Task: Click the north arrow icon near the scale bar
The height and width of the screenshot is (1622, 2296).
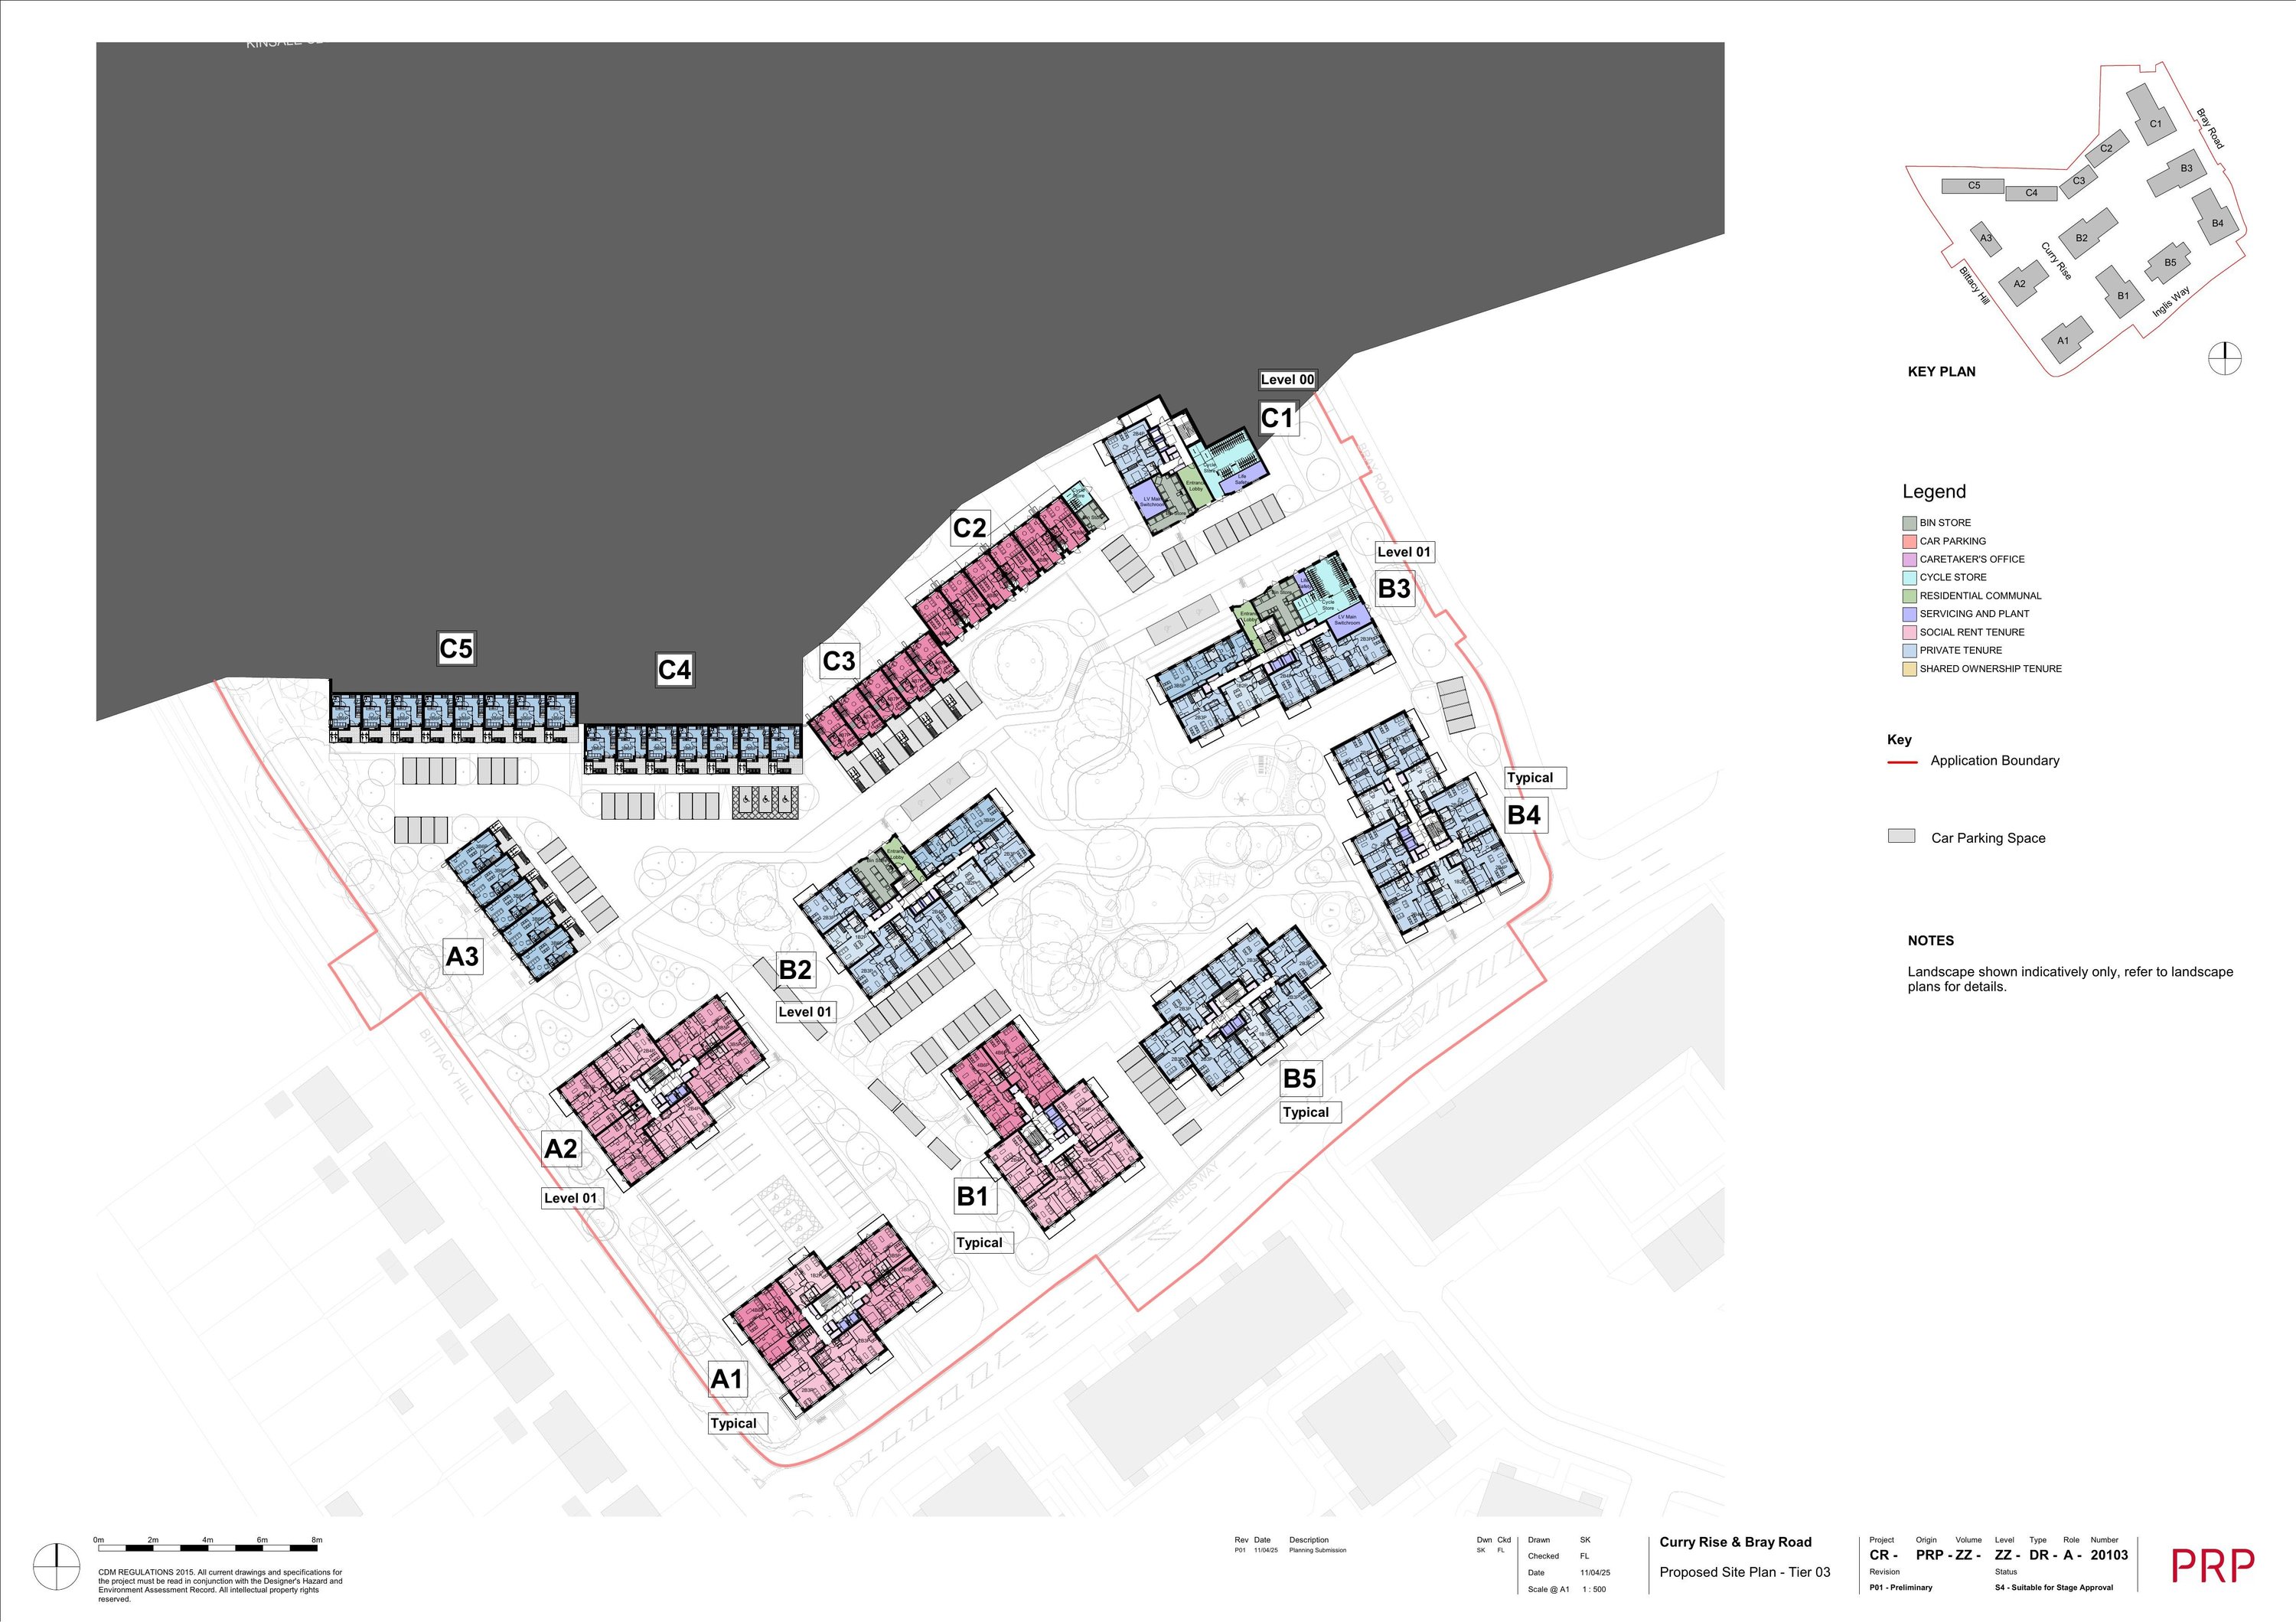Action: tap(56, 1567)
